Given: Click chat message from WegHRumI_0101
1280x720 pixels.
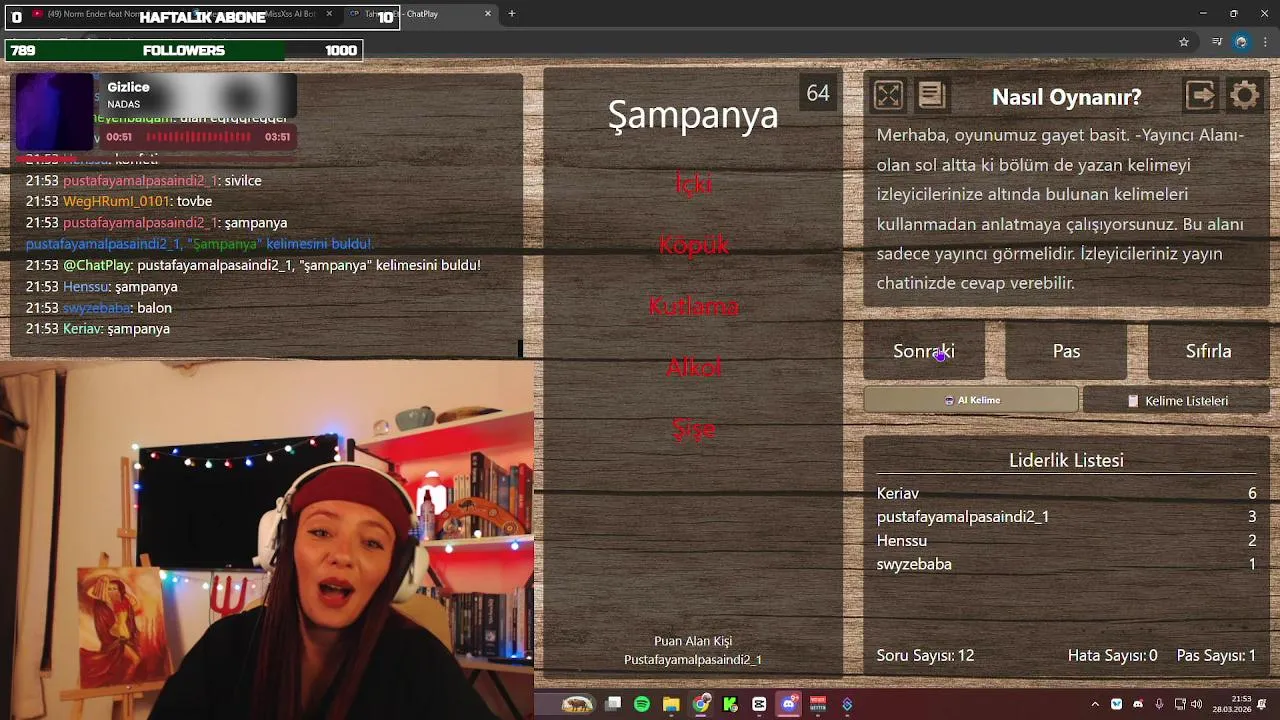Looking at the screenshot, I should (119, 201).
